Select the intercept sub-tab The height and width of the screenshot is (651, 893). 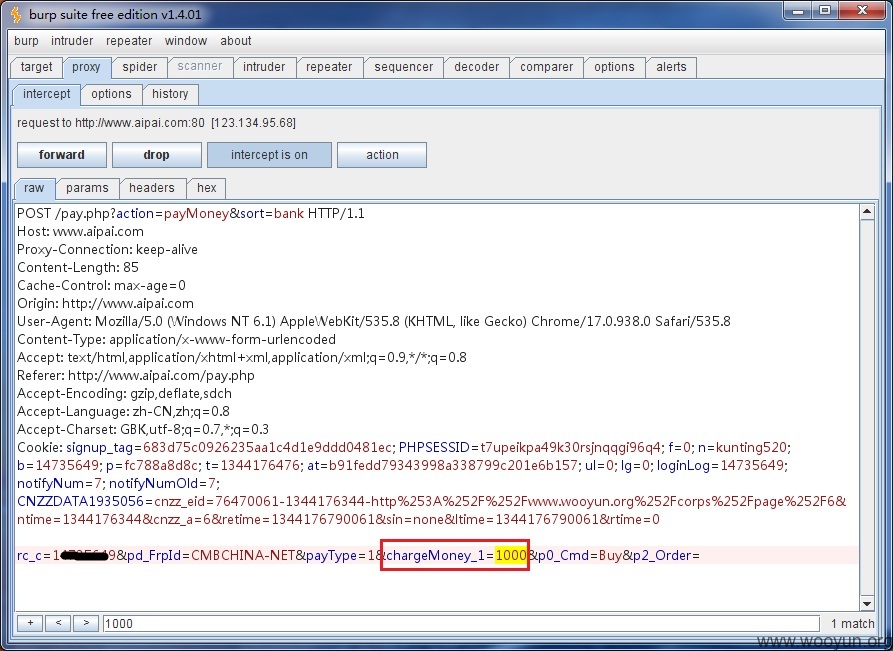point(47,94)
